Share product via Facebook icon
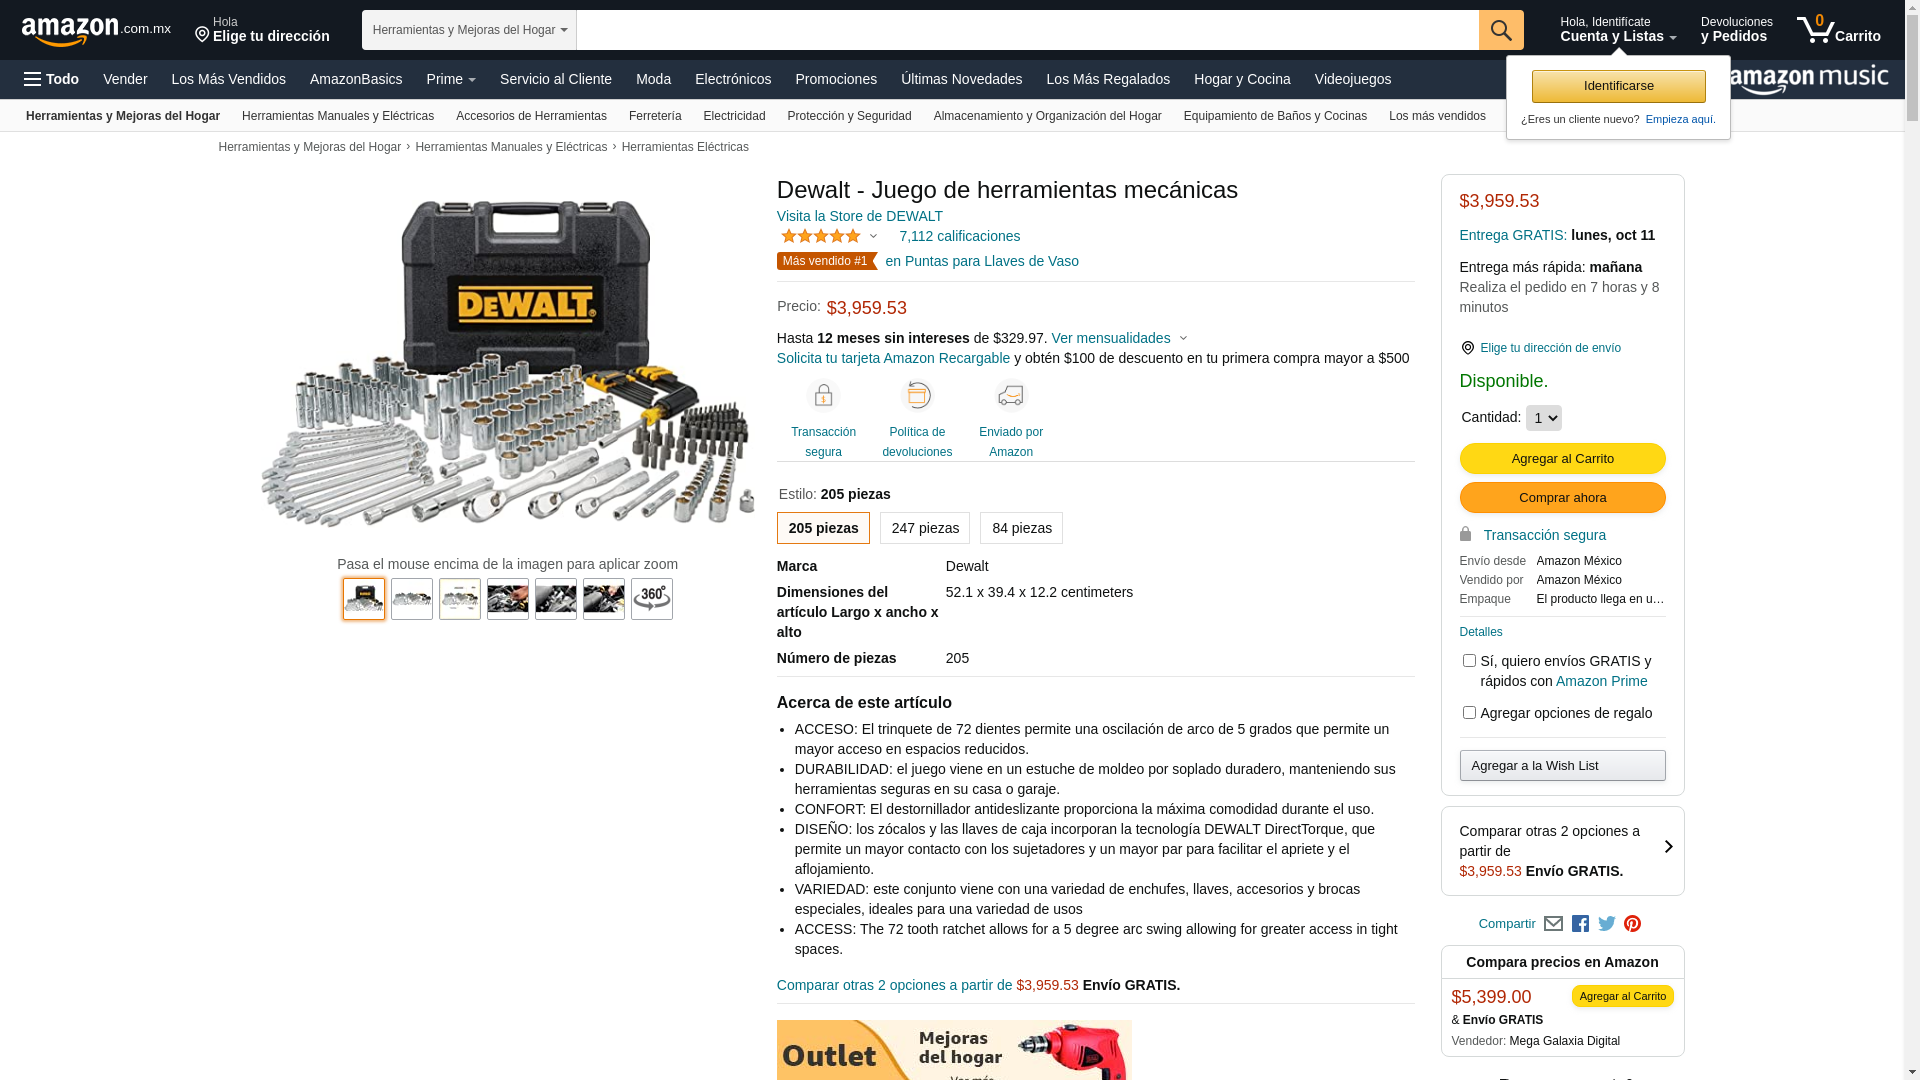Screen dimensions: 1920x1080 (1580, 924)
